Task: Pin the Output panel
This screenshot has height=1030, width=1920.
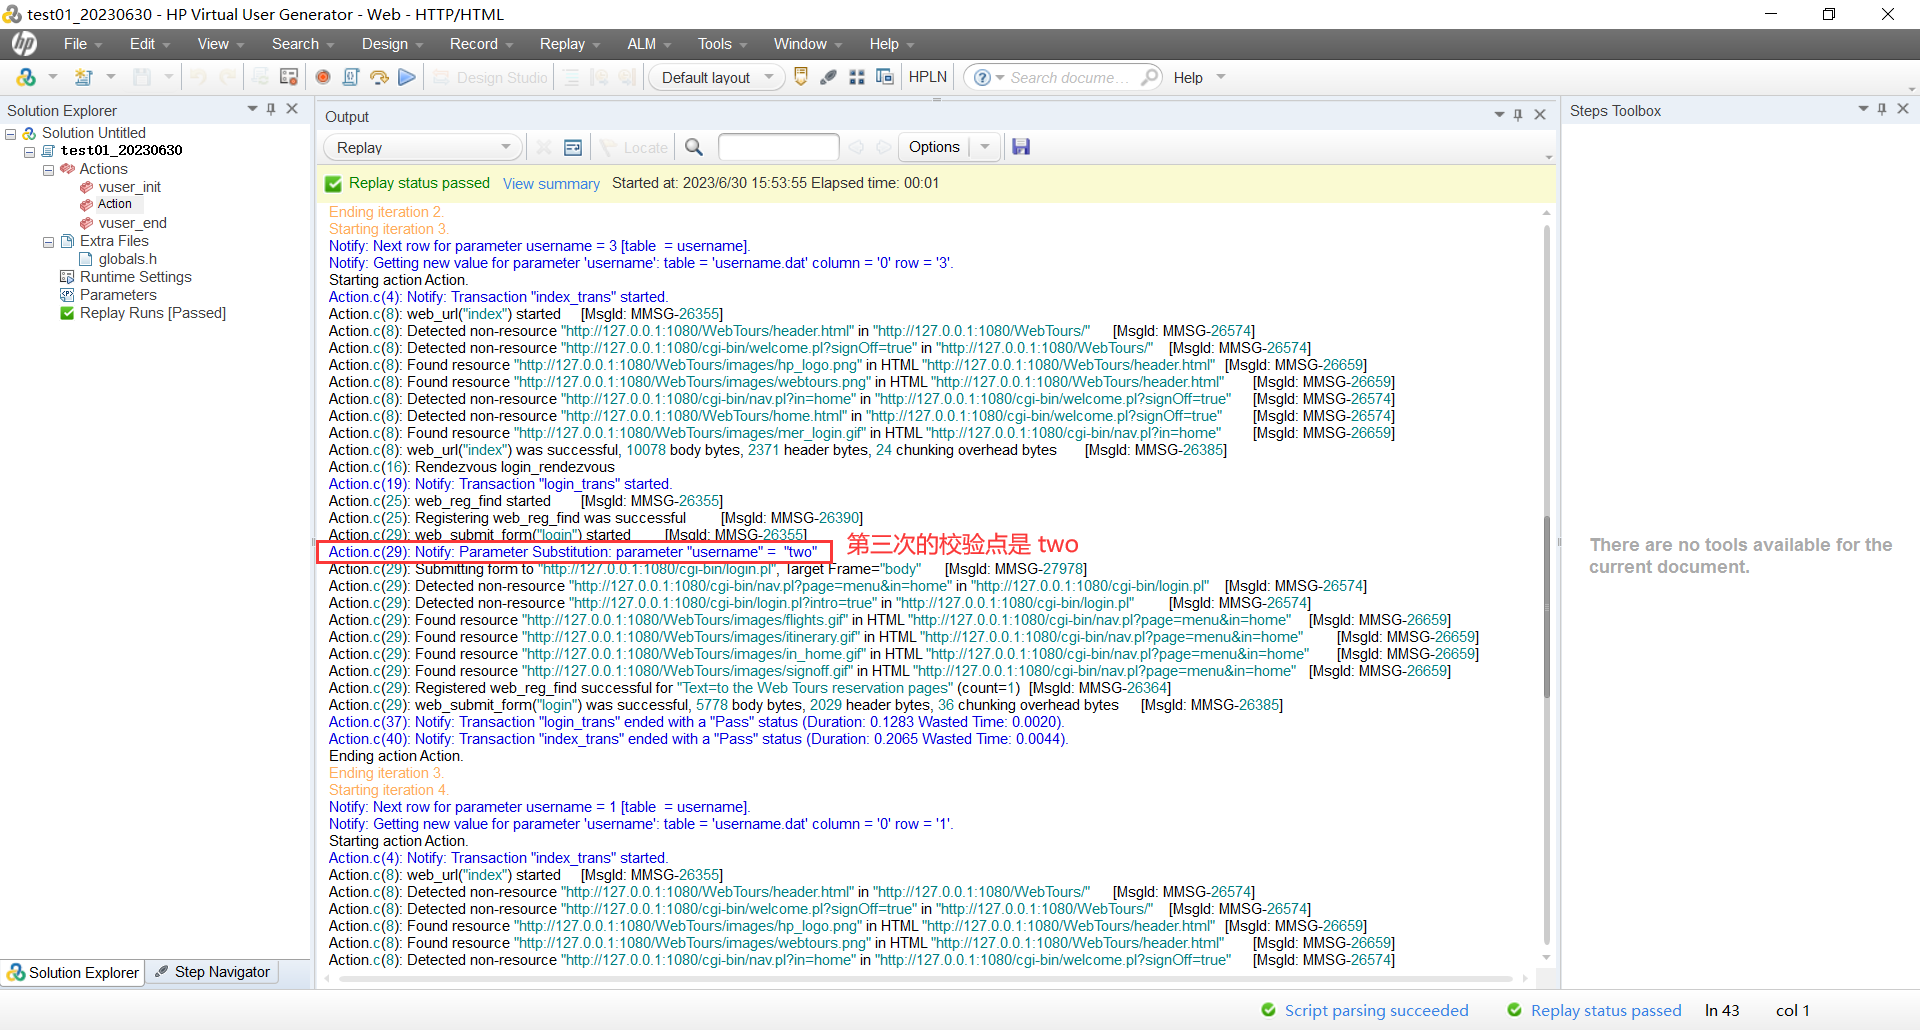Action: click(1518, 115)
